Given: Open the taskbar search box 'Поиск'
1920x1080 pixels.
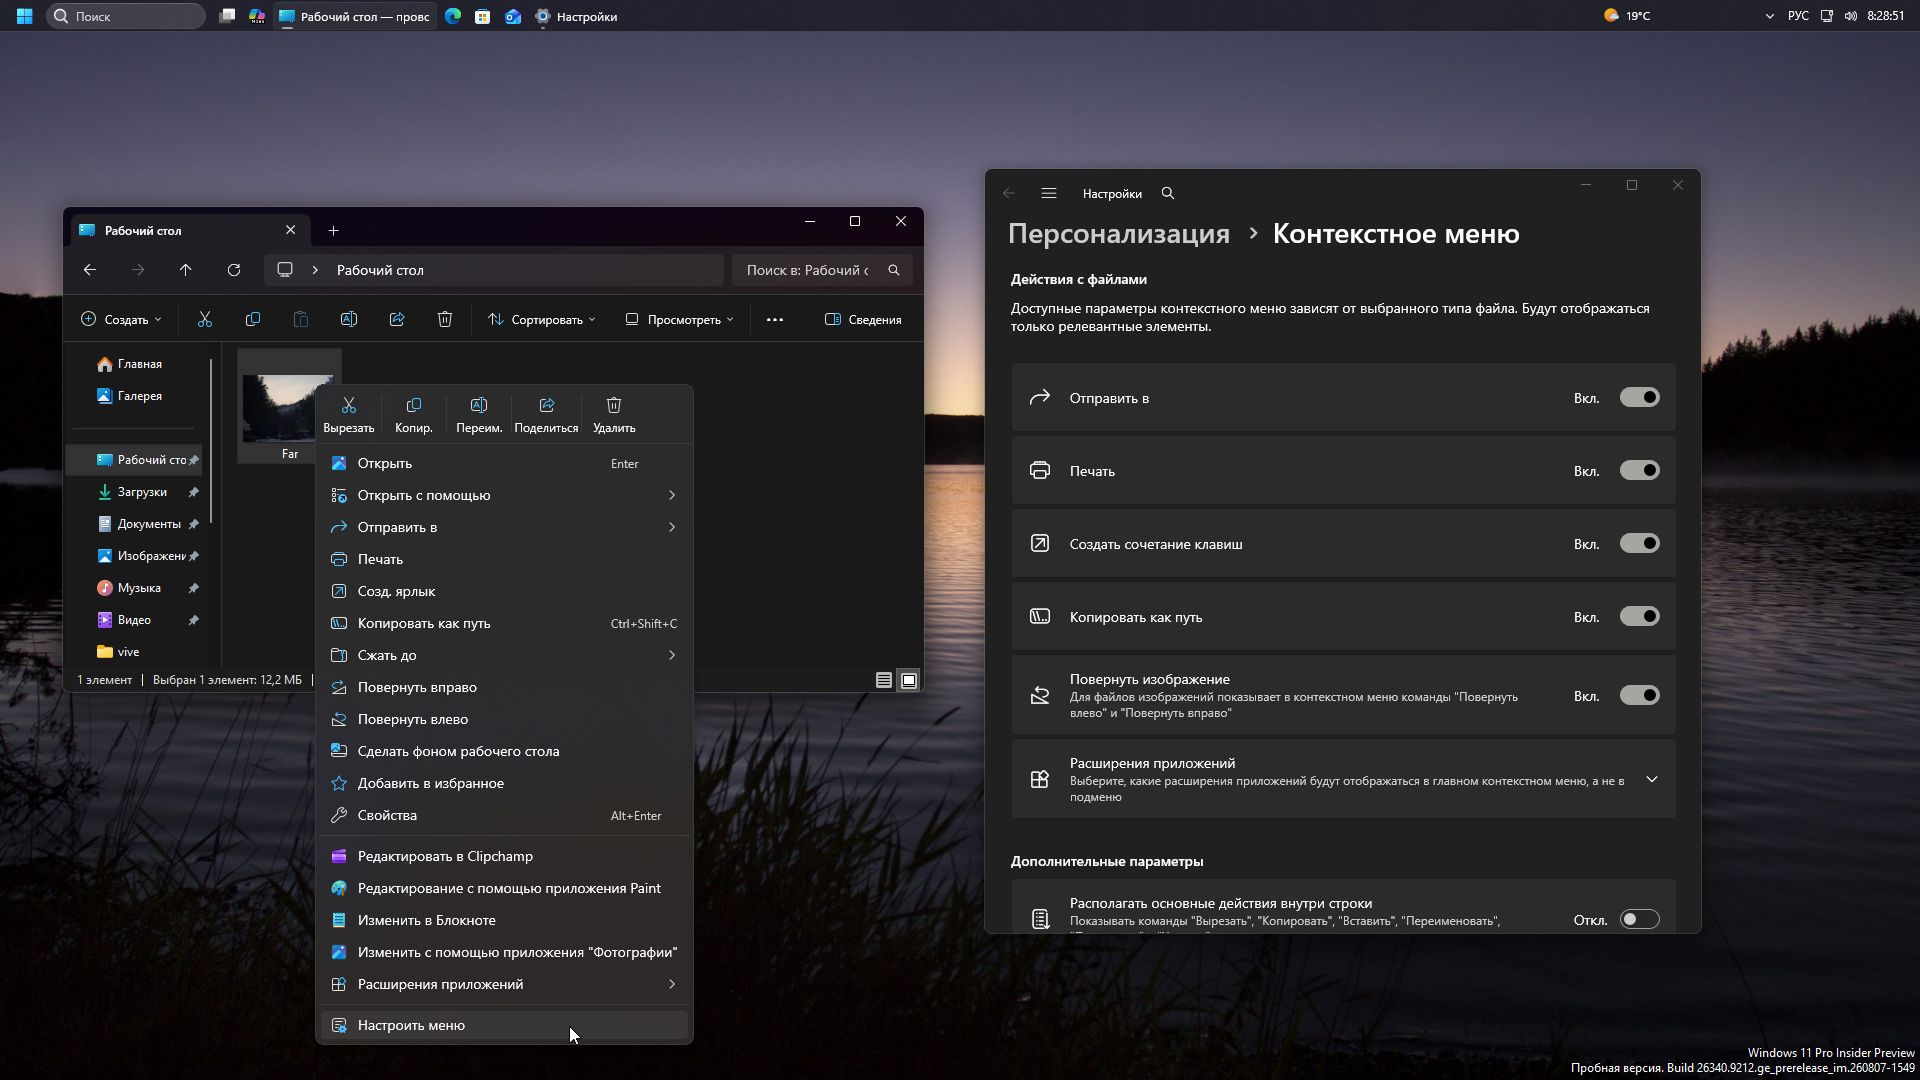Looking at the screenshot, I should tap(126, 16).
